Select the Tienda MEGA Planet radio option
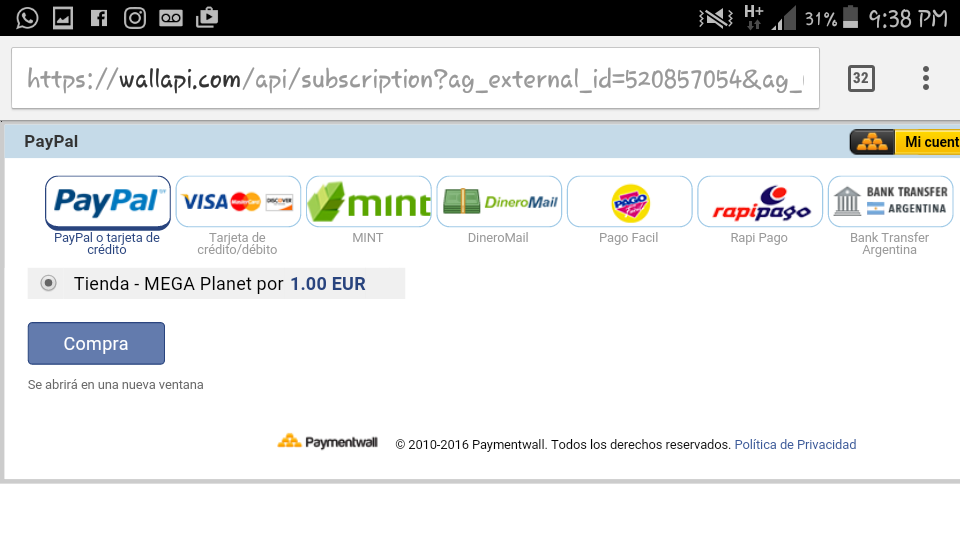Screen dimensions: 960x540 (48, 283)
